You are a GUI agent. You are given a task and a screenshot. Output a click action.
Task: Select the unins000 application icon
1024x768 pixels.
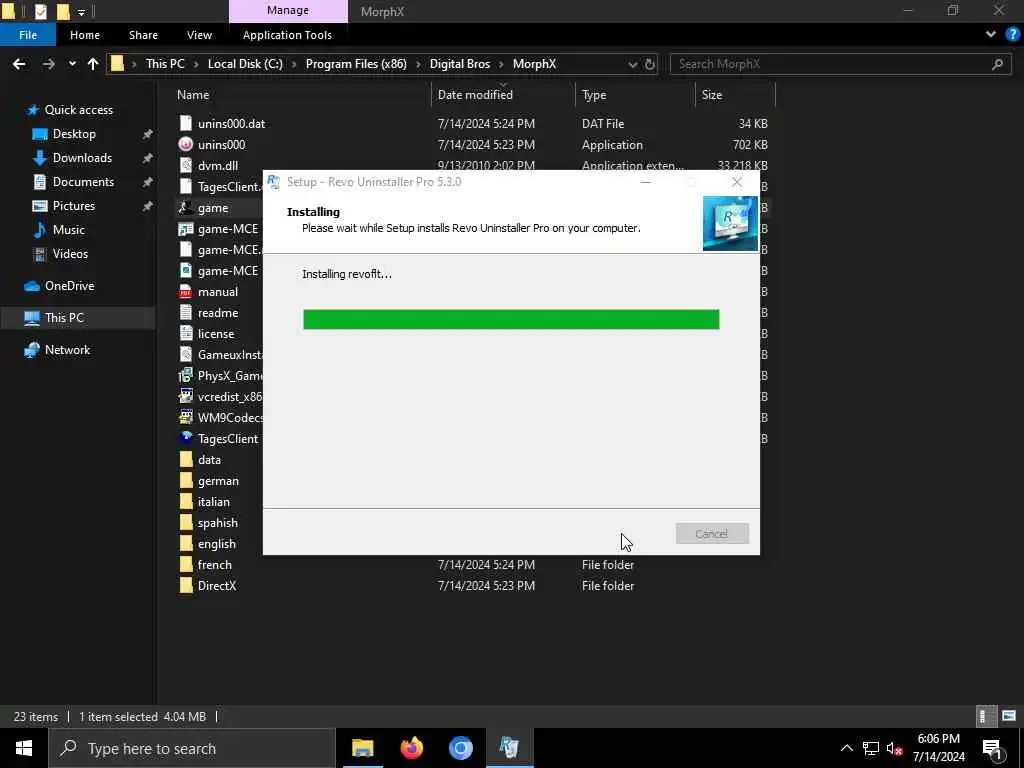click(x=186, y=144)
